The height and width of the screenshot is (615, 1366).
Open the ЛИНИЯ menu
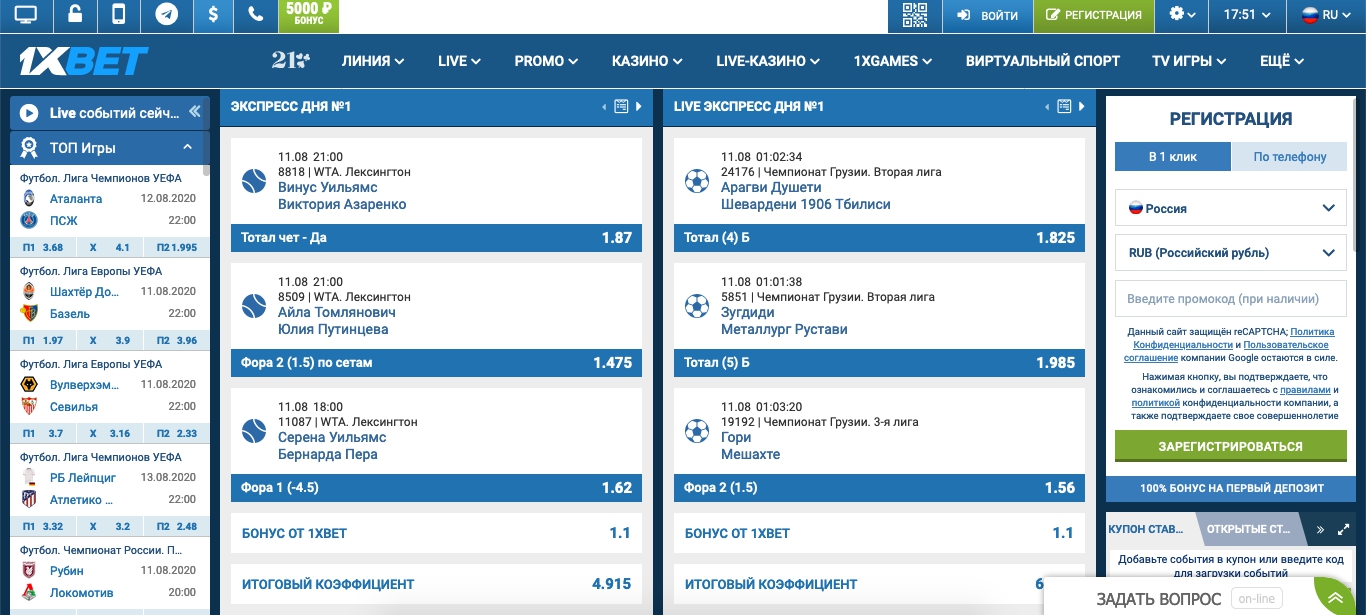coord(373,61)
